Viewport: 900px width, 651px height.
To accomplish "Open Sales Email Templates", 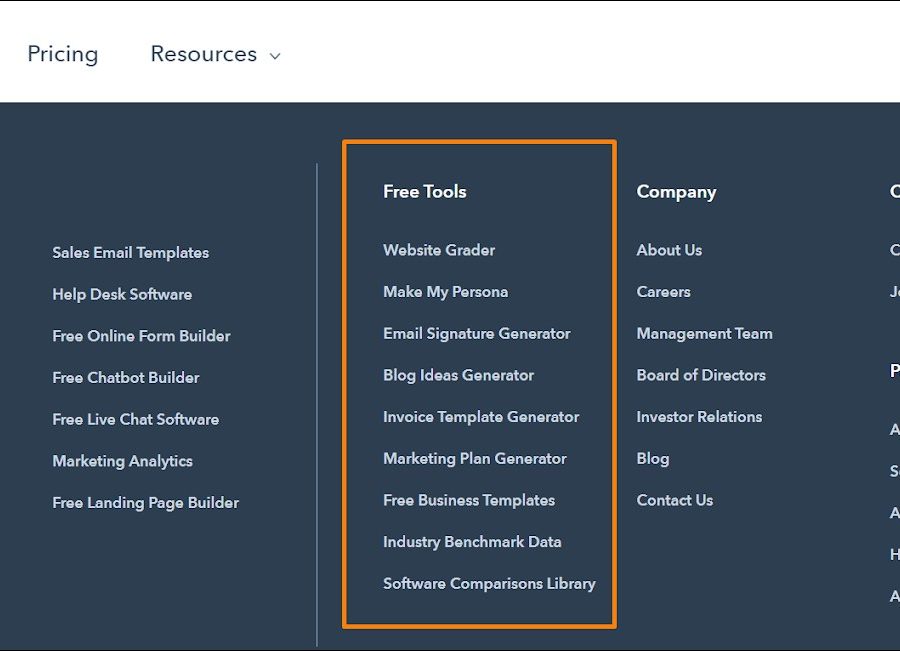I will coord(130,253).
